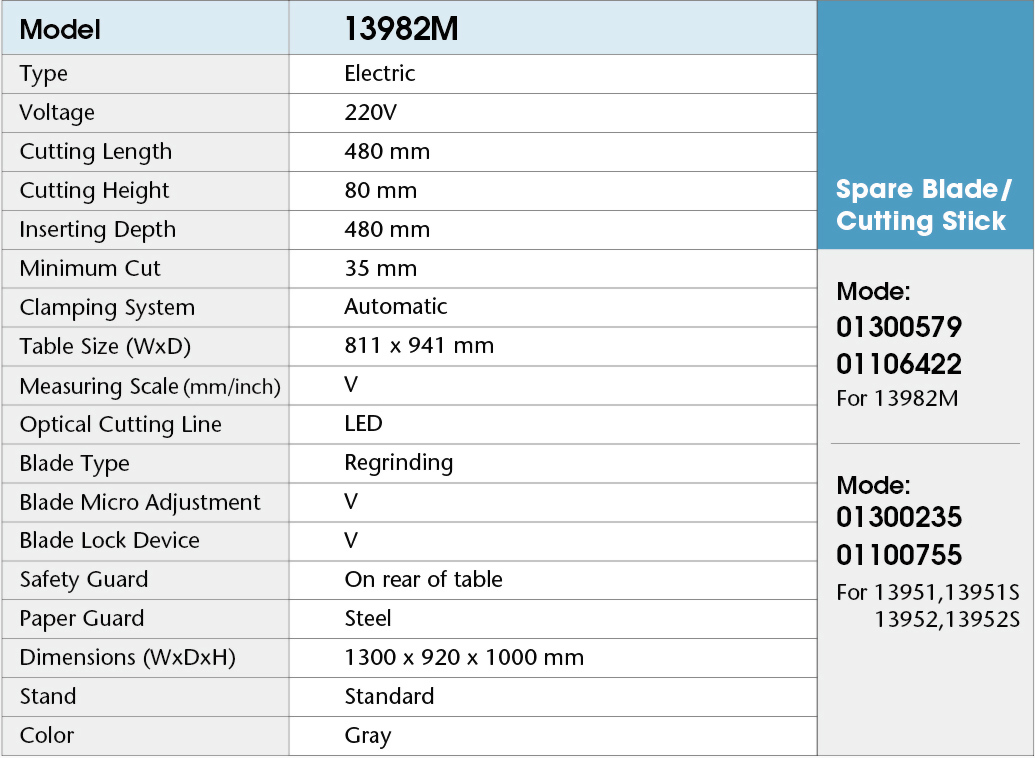Viewport: 1035px width, 758px height.
Task: Select the Inserting Depth label
Action: point(98,230)
